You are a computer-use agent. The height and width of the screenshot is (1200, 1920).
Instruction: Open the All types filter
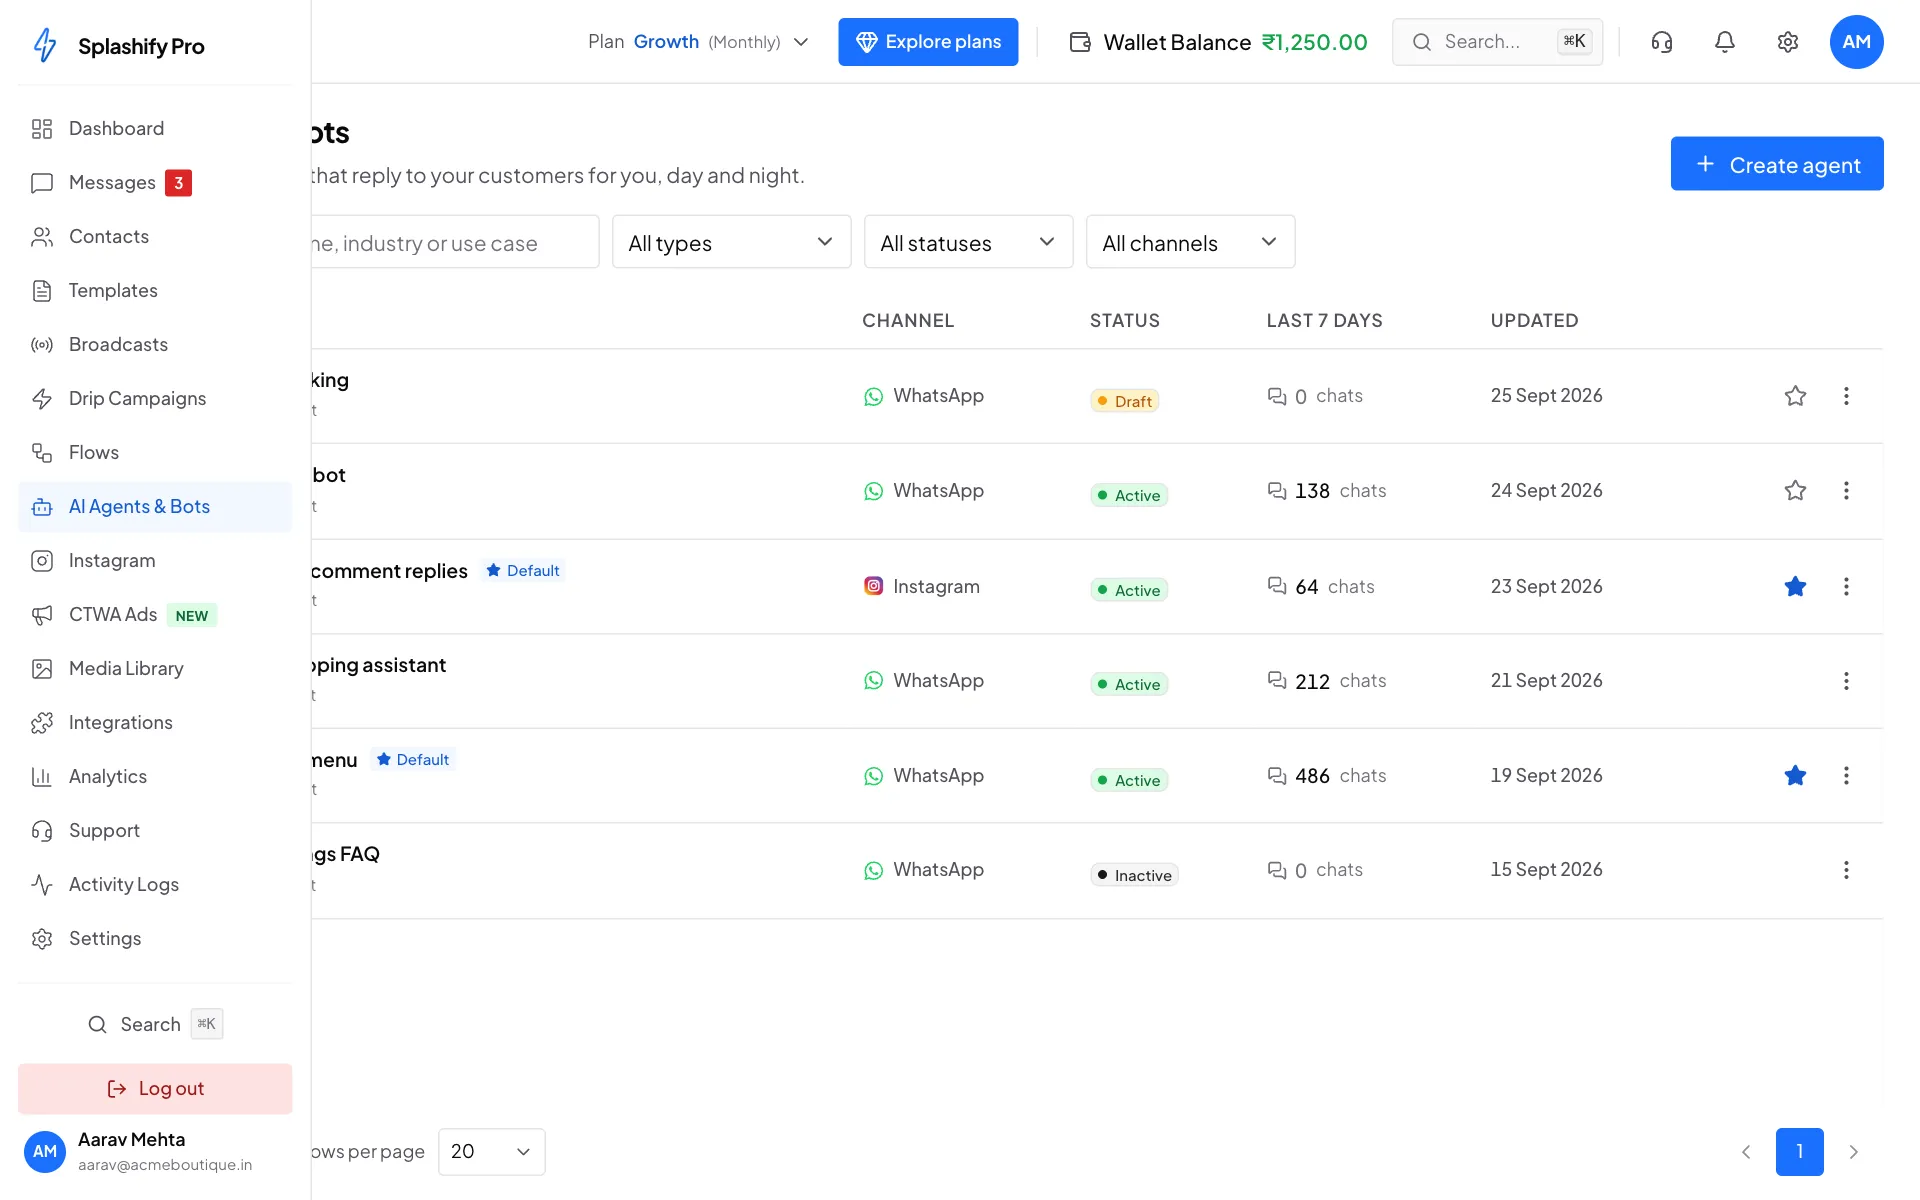click(731, 242)
